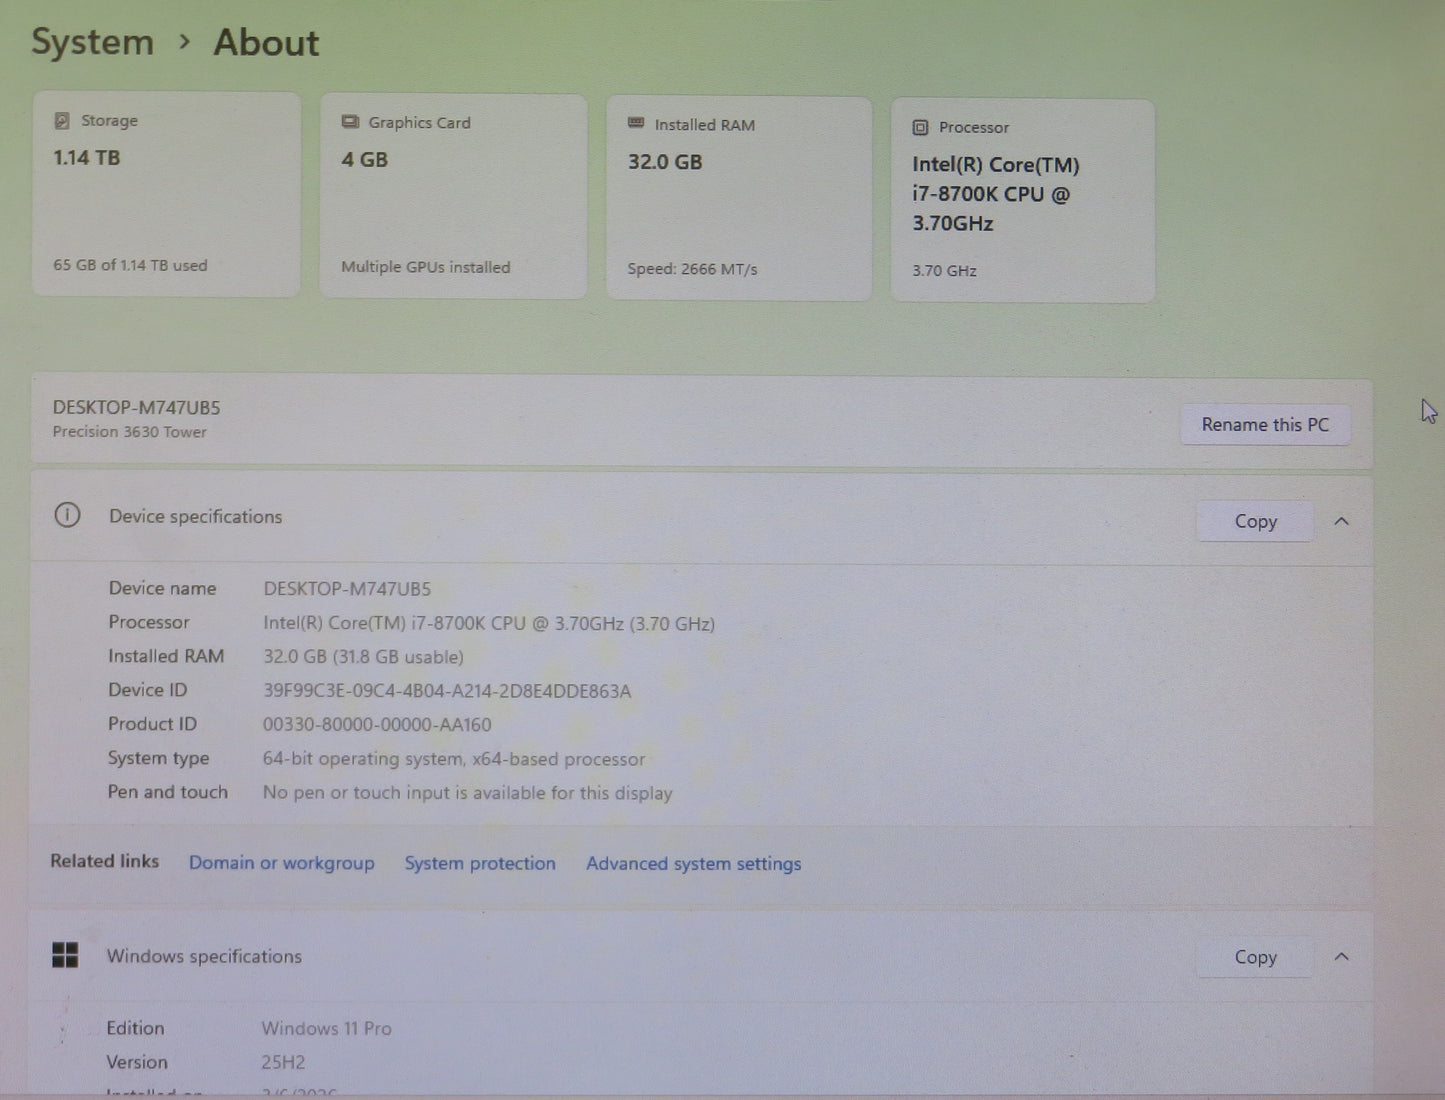The width and height of the screenshot is (1445, 1100).
Task: Copy the Device specifications
Action: (x=1254, y=521)
